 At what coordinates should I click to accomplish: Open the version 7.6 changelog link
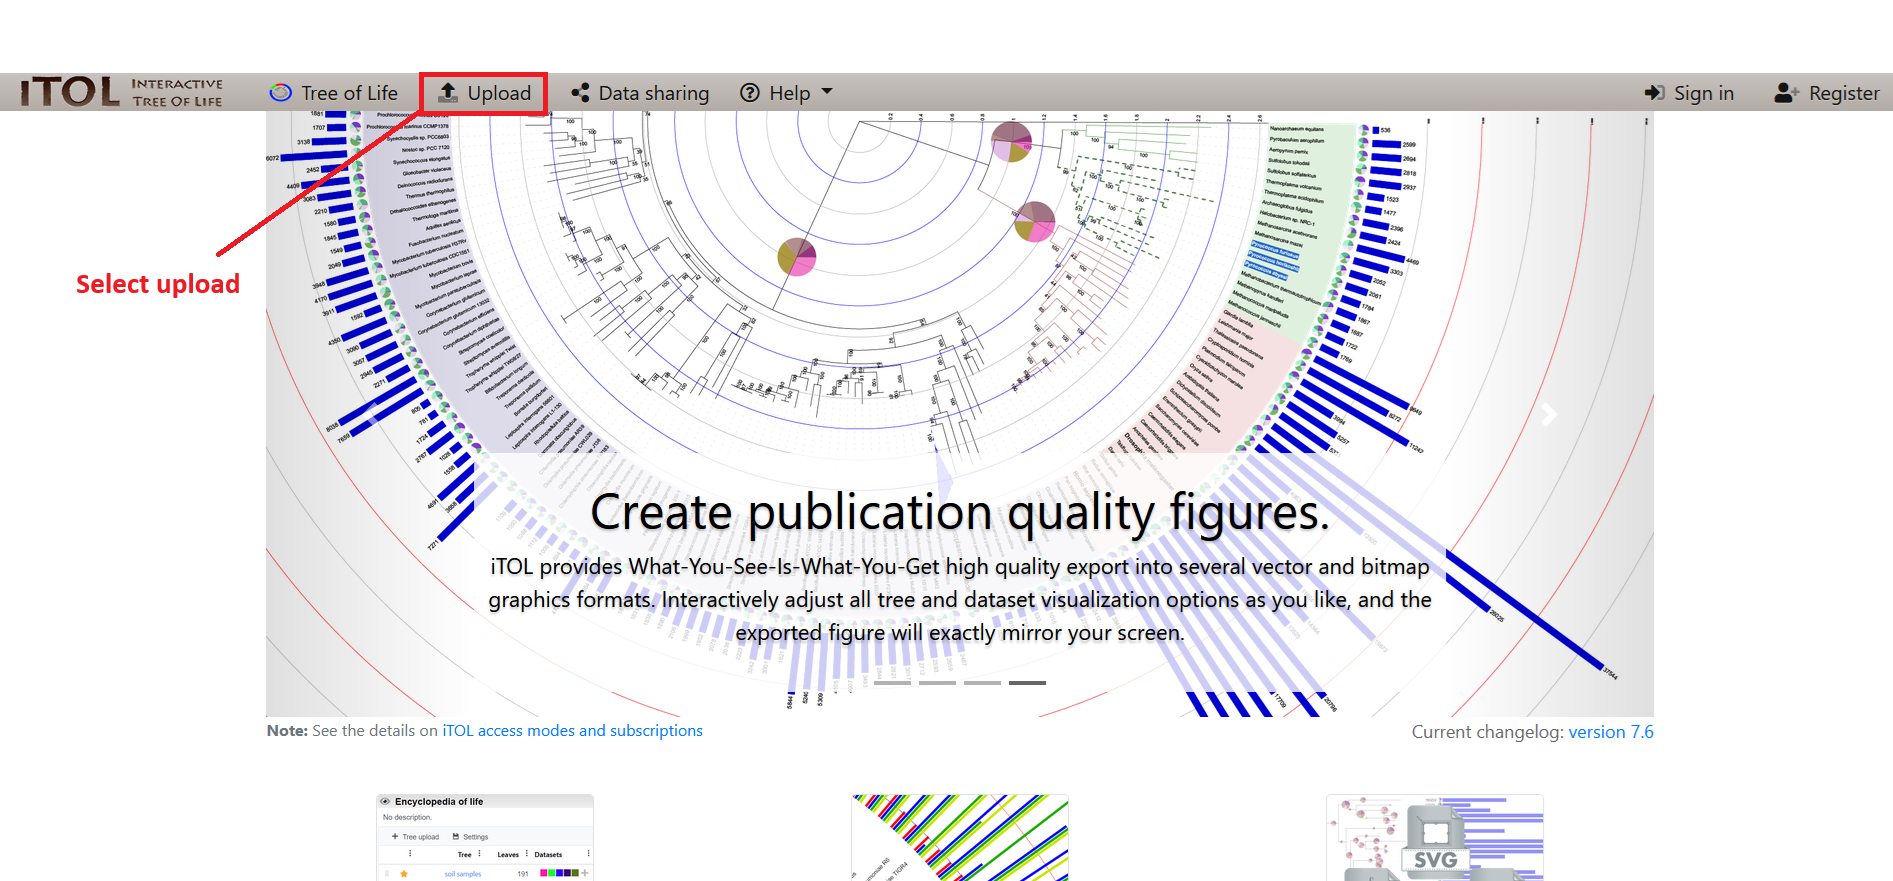coord(1611,732)
